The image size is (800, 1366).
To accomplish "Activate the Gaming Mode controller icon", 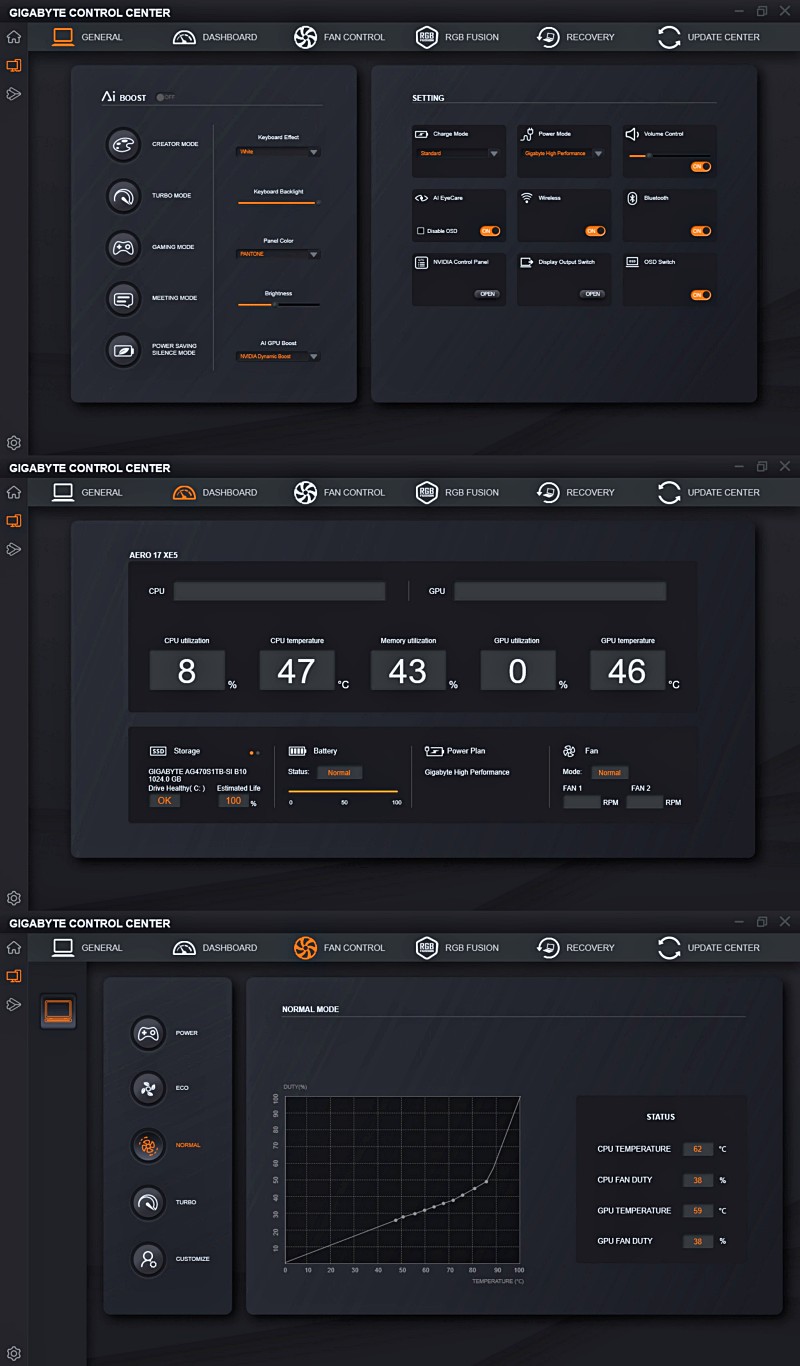I will [x=123, y=247].
